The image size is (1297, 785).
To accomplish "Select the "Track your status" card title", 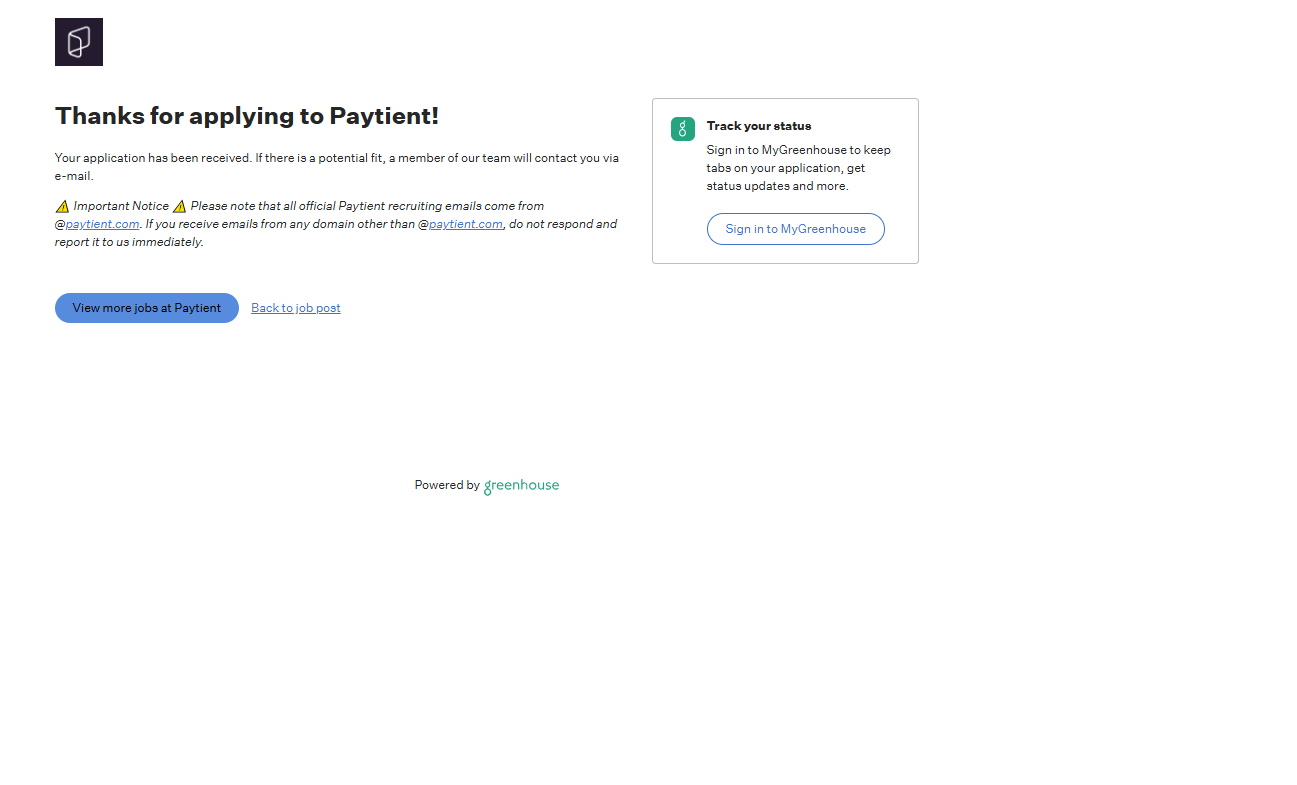I will click(x=758, y=126).
